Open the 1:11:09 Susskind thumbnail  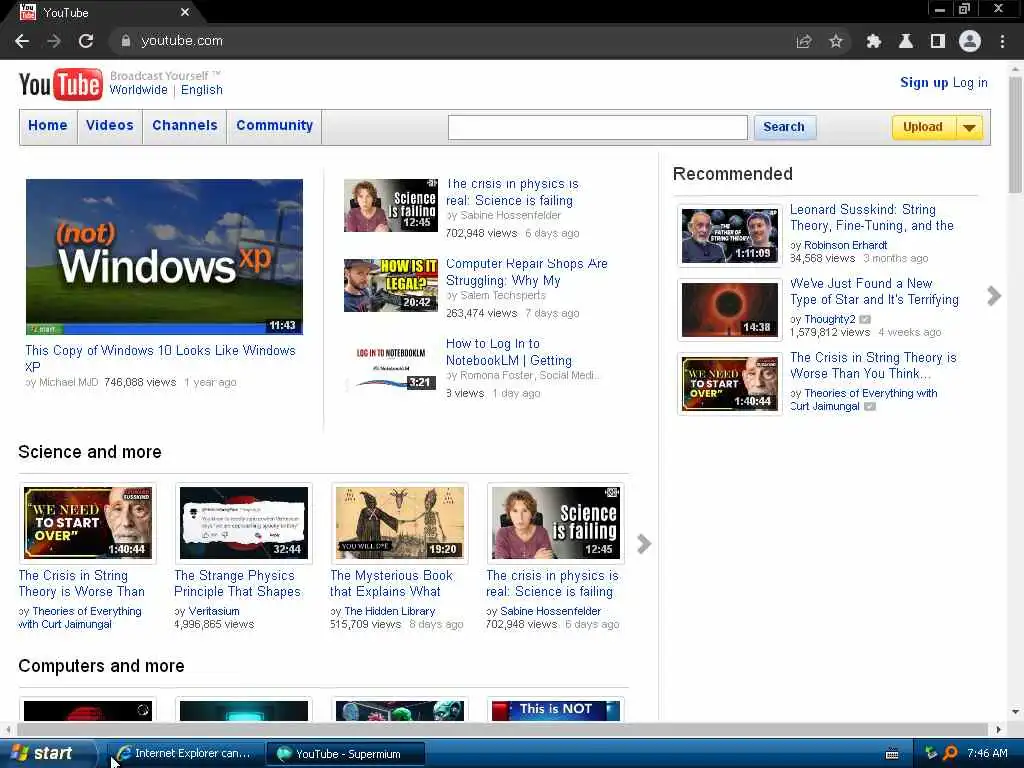[x=730, y=236]
